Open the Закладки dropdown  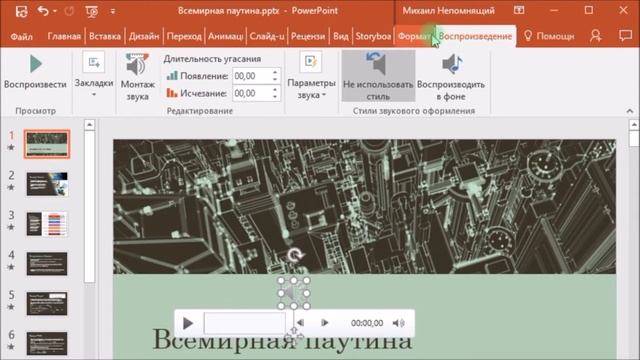(x=94, y=74)
